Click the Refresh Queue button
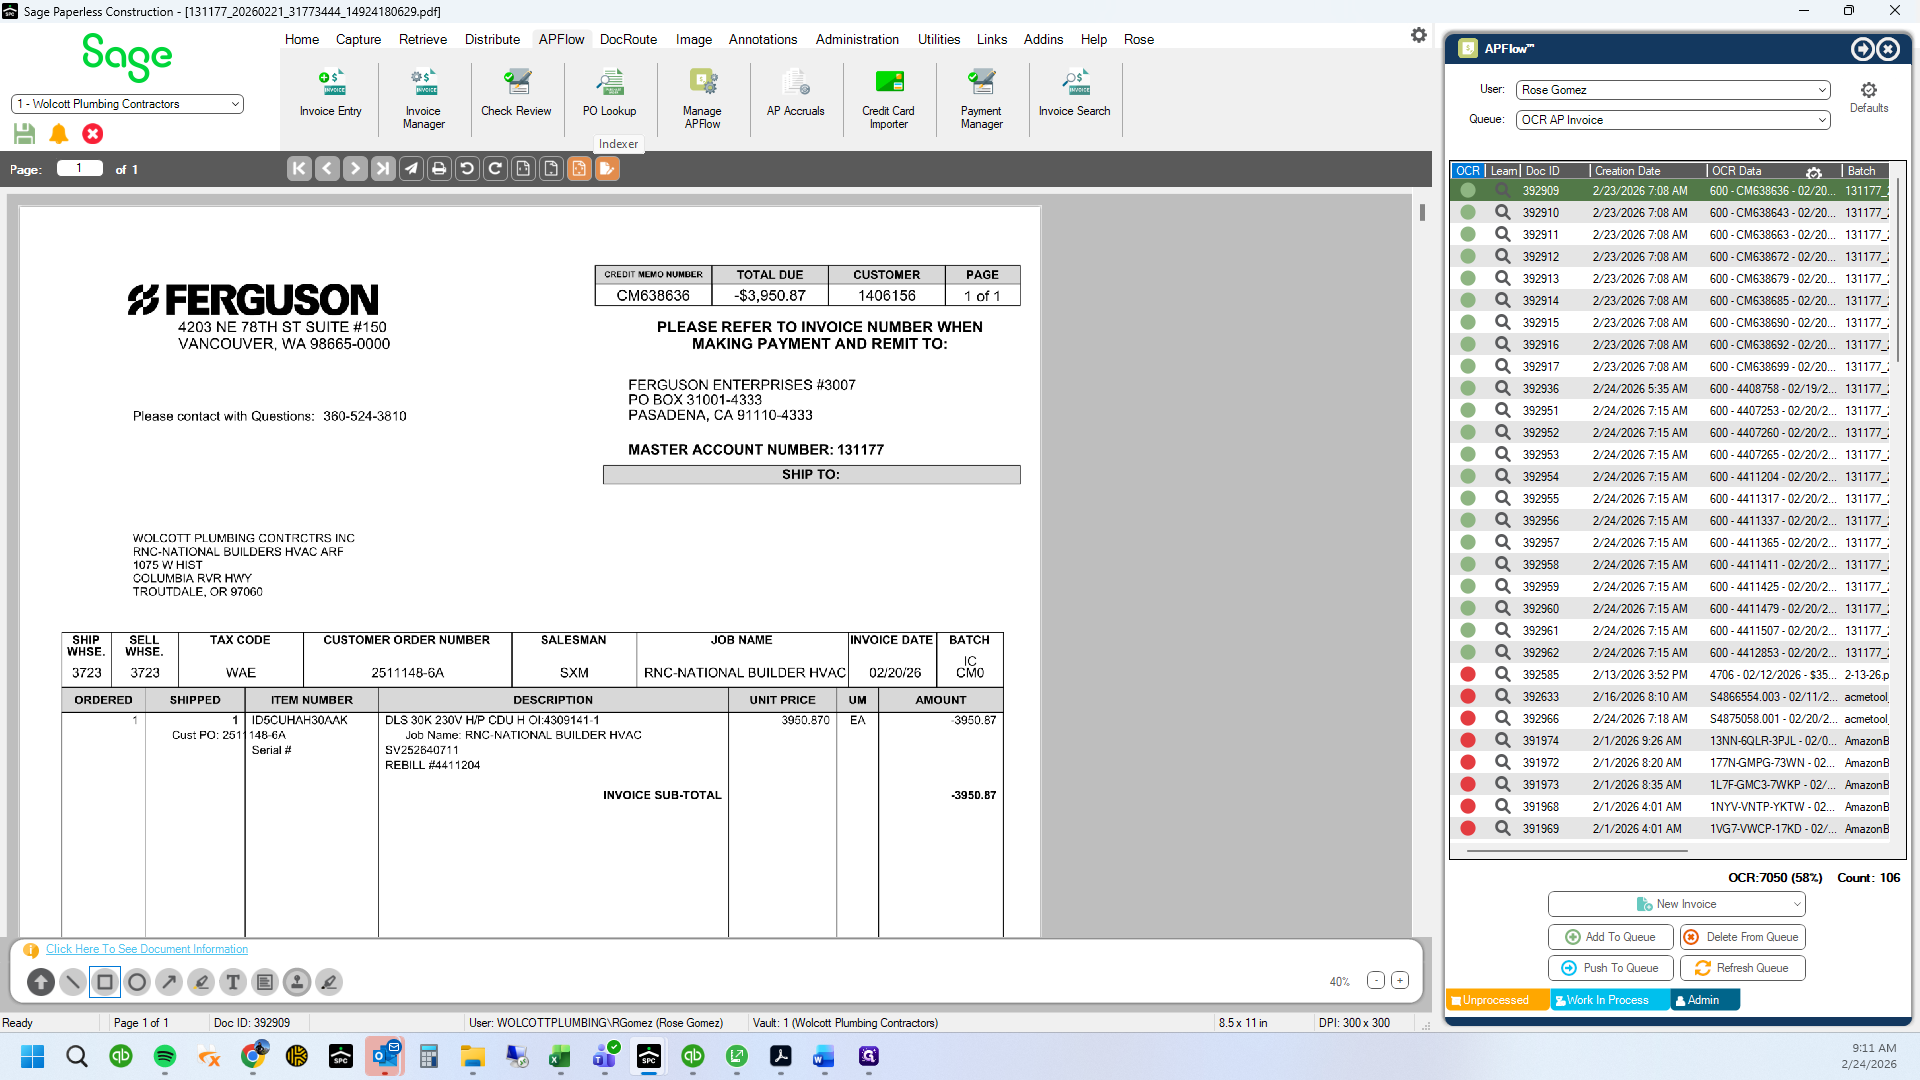The height and width of the screenshot is (1080, 1920). point(1742,968)
